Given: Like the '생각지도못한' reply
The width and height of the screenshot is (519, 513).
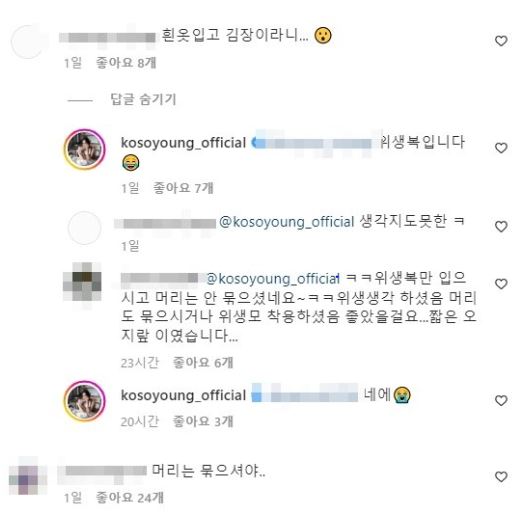Looking at the screenshot, I should [x=501, y=227].
